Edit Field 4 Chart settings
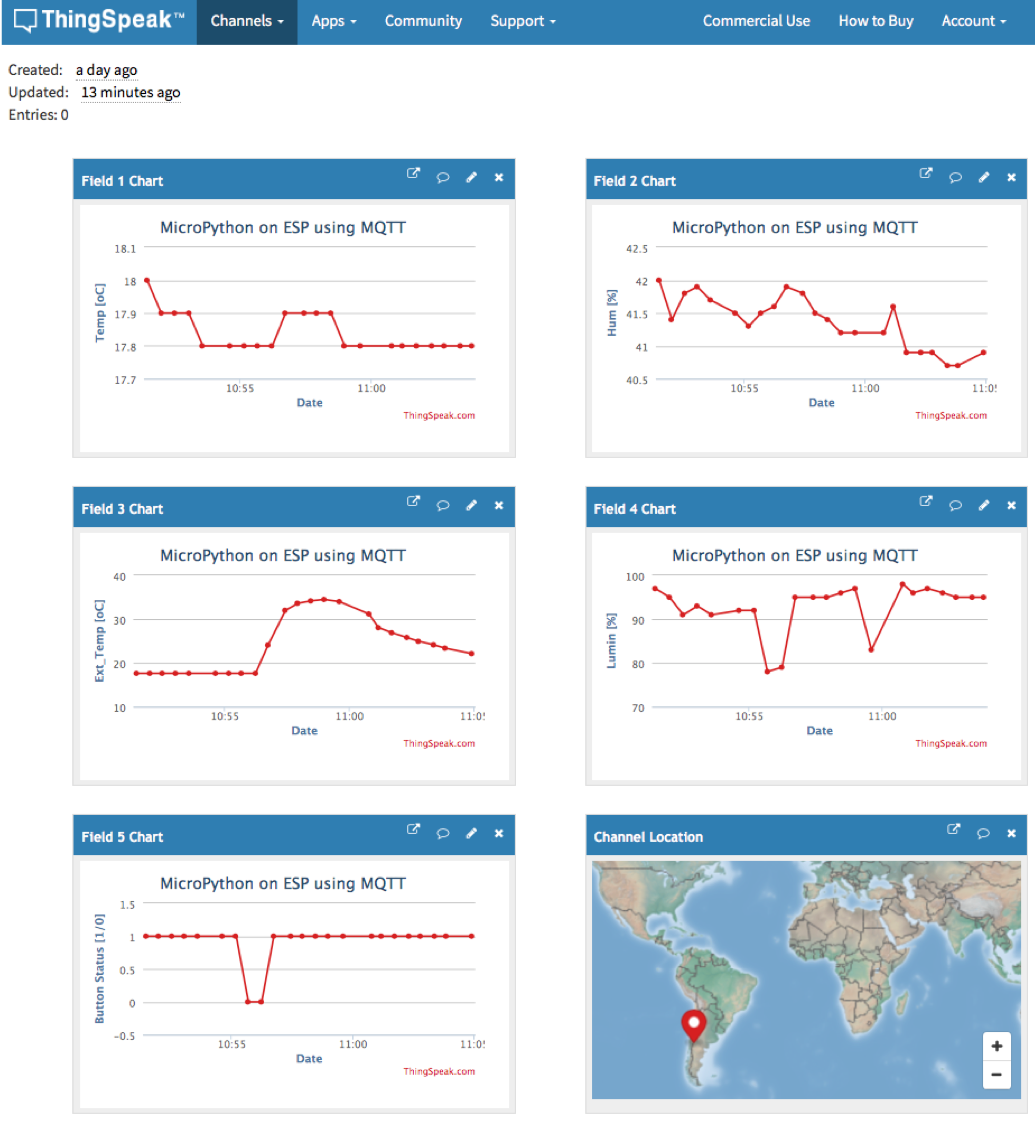Screen dimensions: 1035x1125 click(983, 505)
